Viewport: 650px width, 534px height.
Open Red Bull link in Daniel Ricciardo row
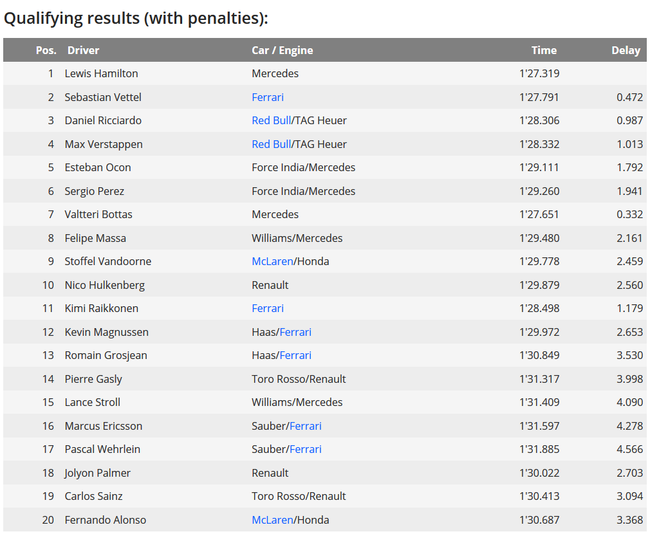271,120
